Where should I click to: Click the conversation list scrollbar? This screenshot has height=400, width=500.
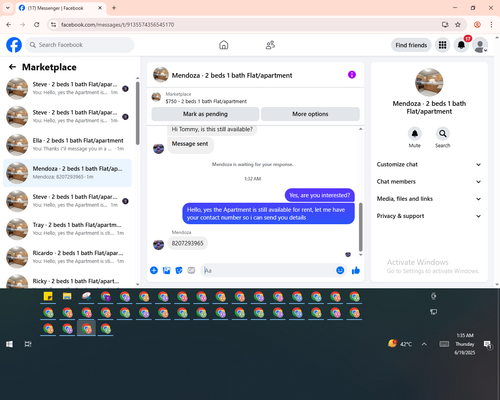(x=138, y=113)
